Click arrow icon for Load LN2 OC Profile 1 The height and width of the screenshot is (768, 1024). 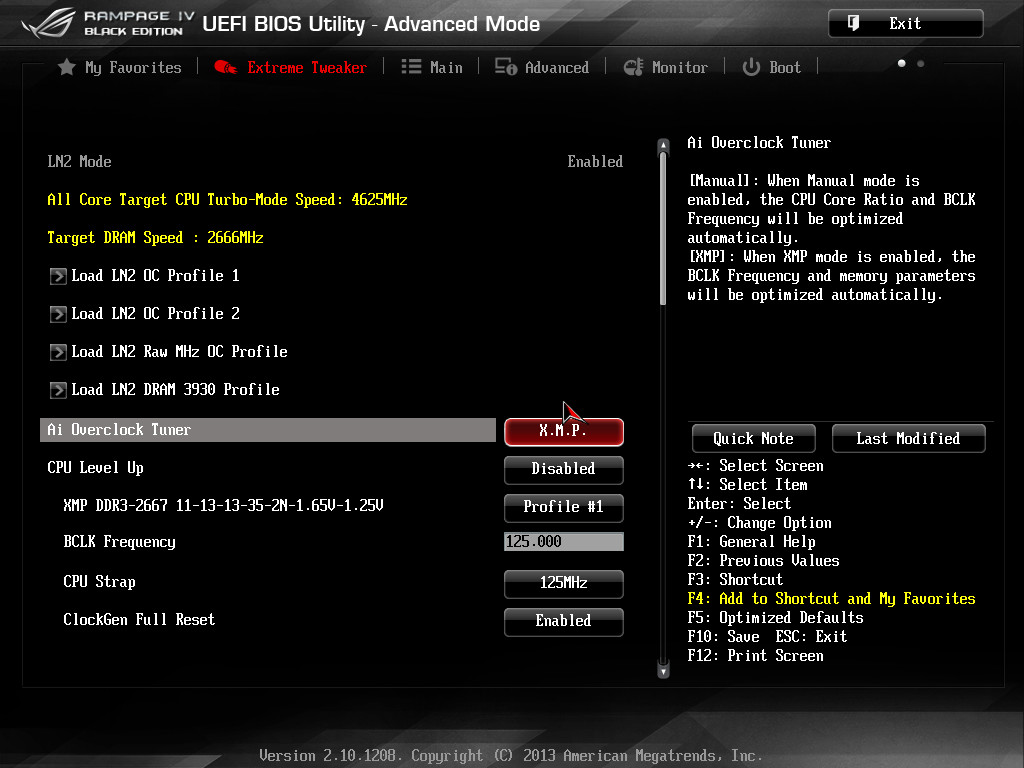coord(58,276)
